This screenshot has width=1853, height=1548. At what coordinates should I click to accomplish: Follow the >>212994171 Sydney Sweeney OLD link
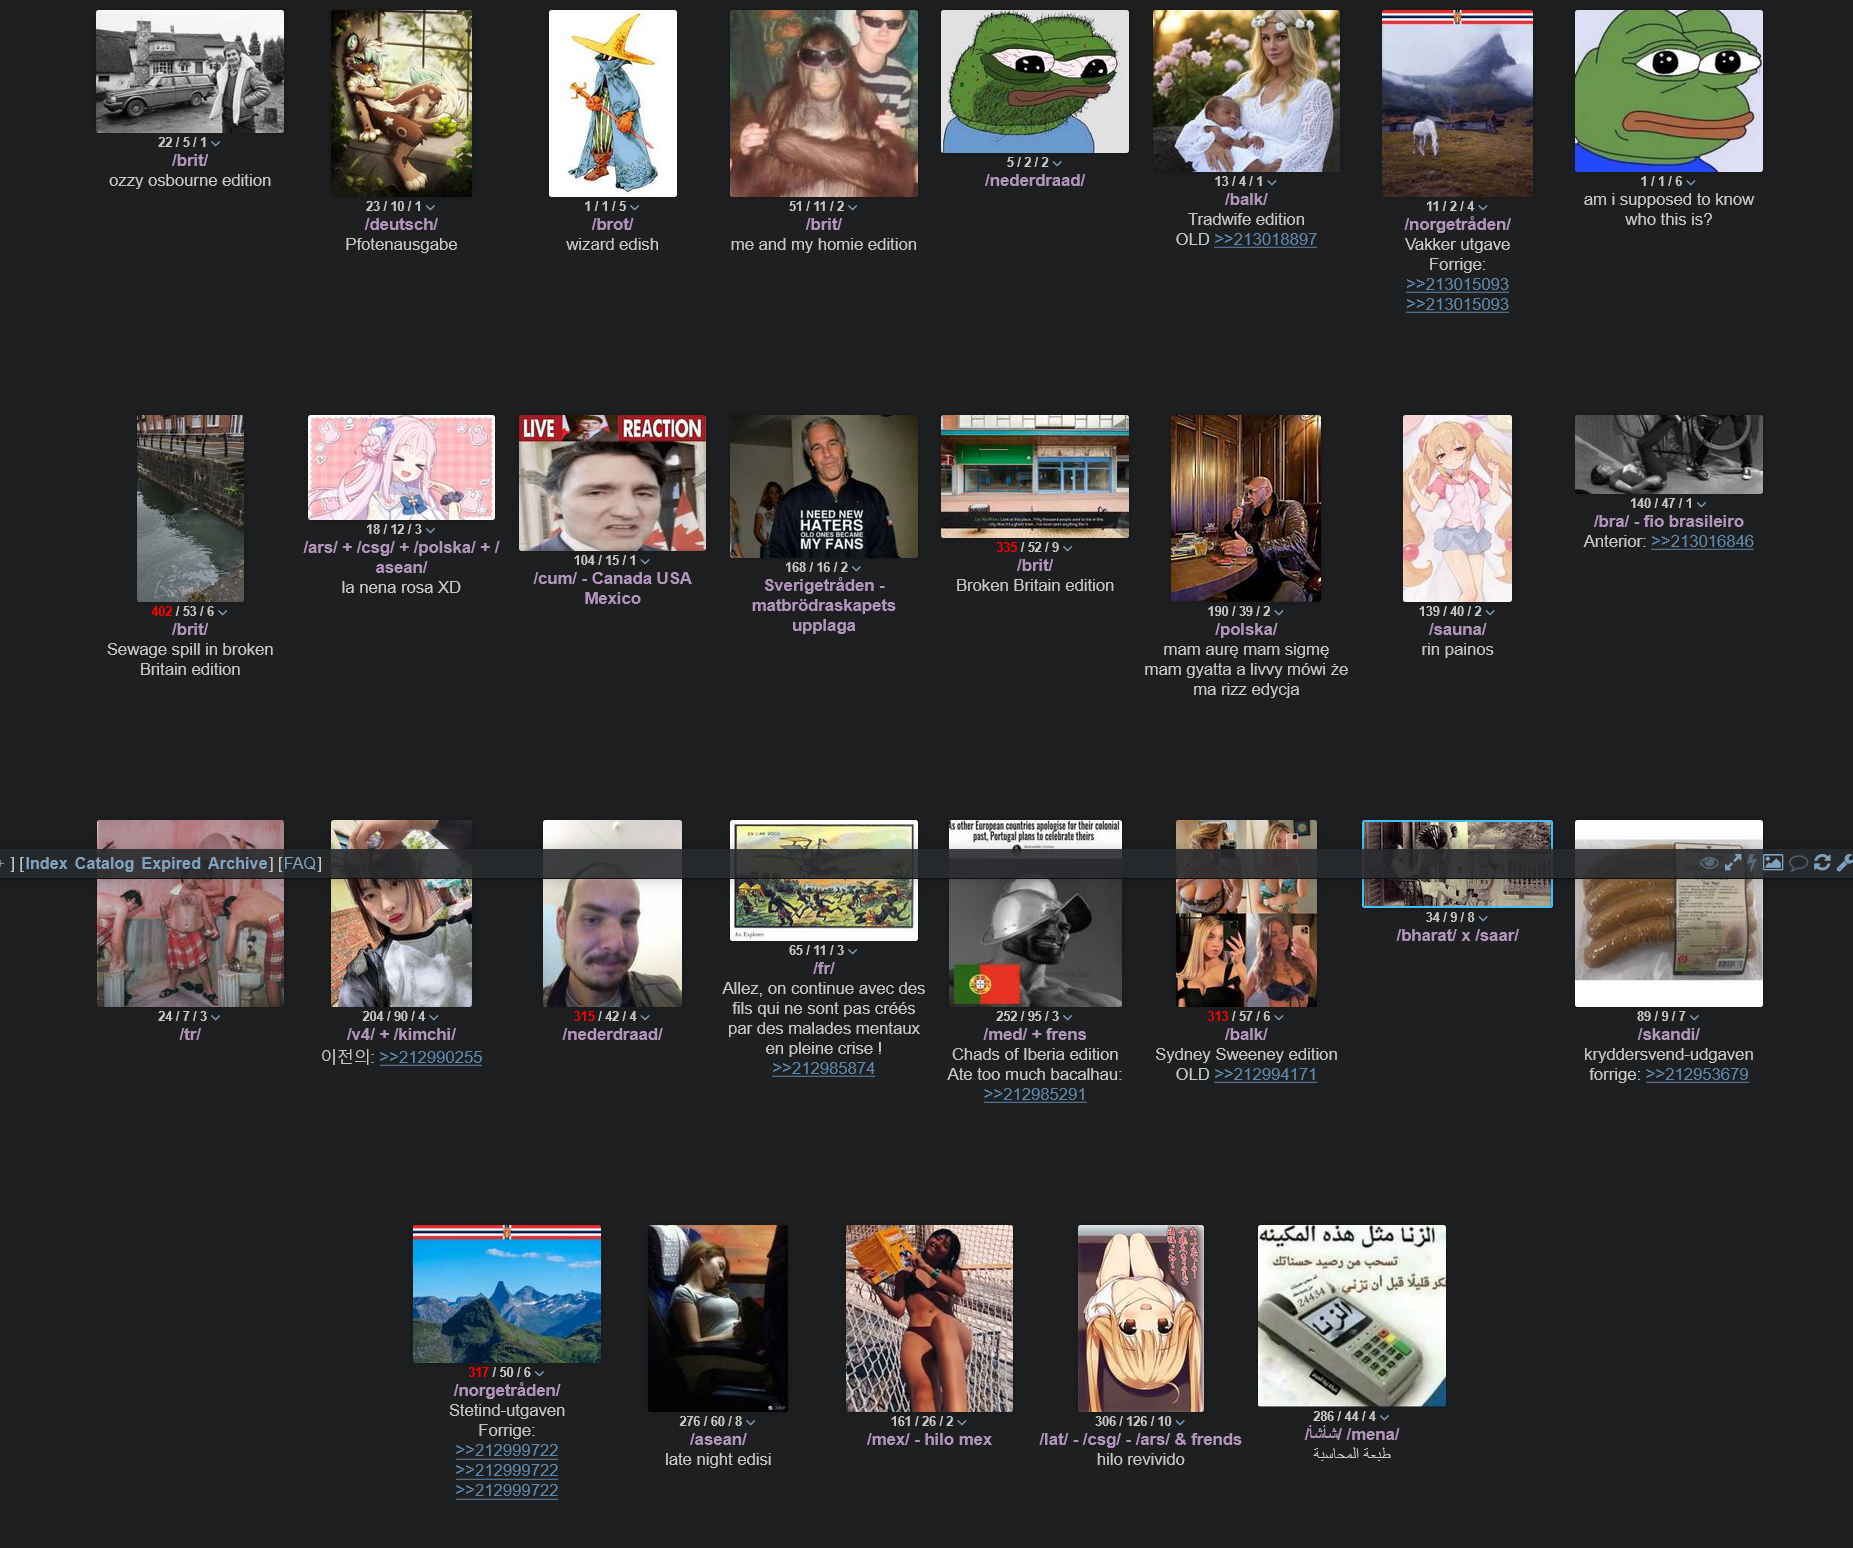(1265, 1074)
